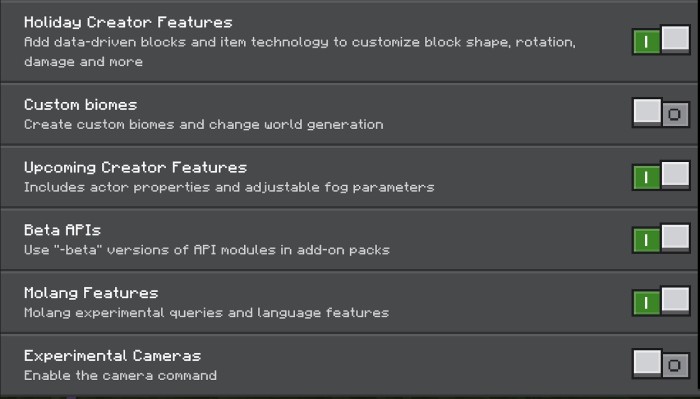Enable the Custom biomes toggle

pos(661,113)
